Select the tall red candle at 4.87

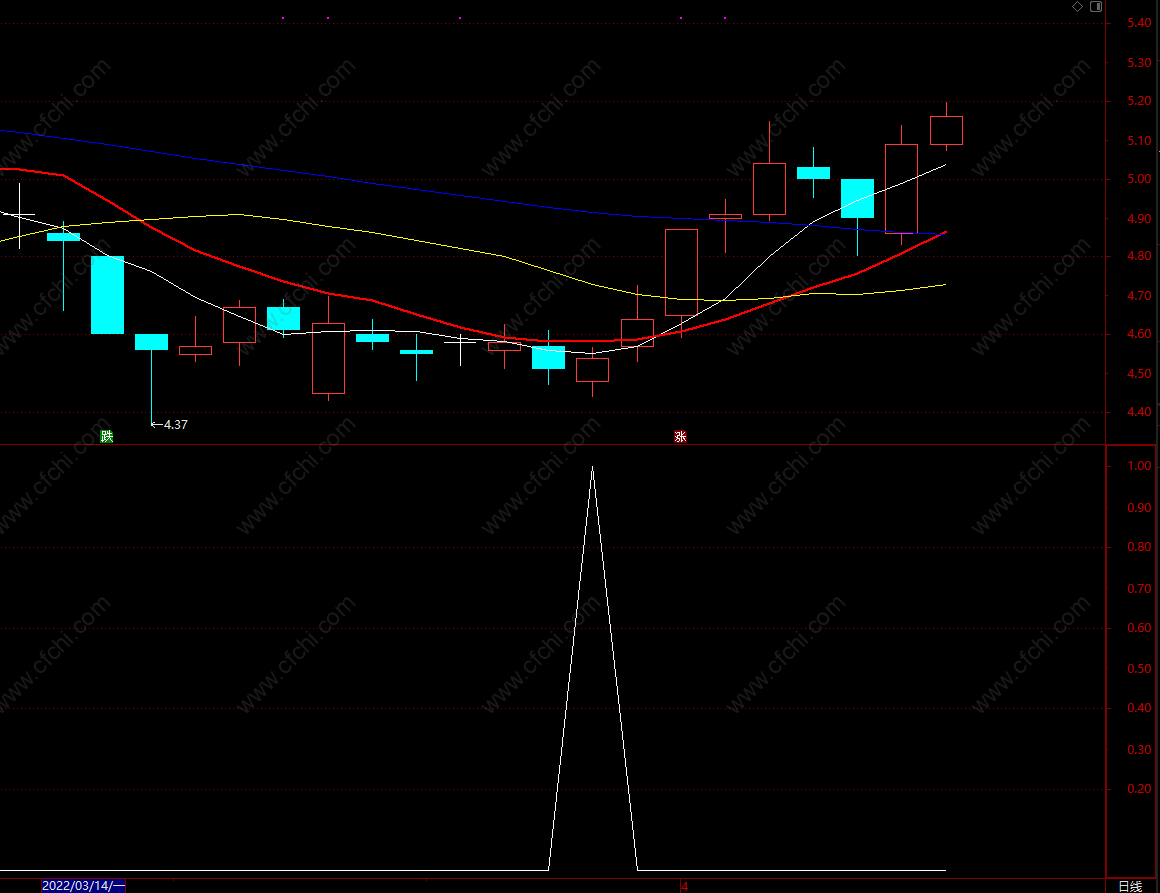point(681,272)
